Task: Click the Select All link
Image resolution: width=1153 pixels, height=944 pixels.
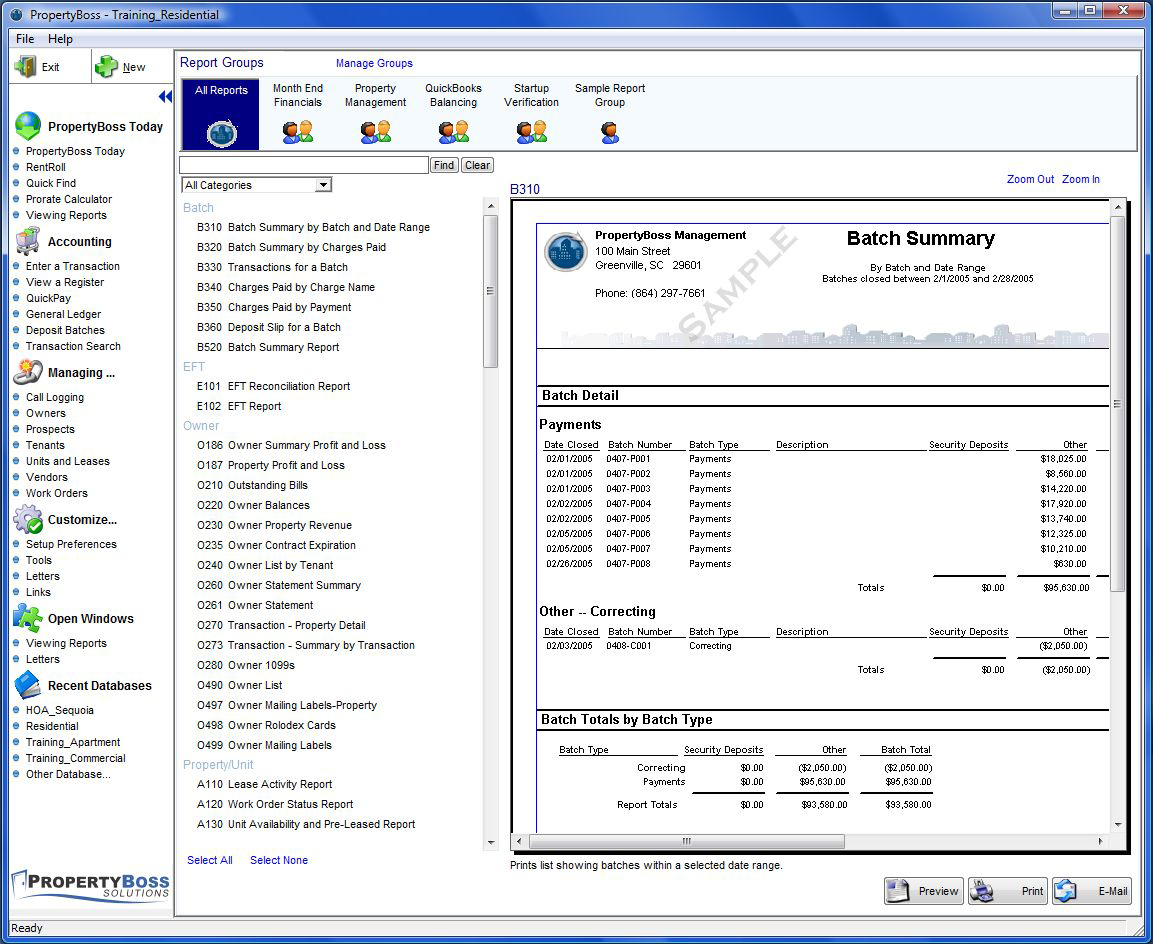Action: tap(210, 860)
